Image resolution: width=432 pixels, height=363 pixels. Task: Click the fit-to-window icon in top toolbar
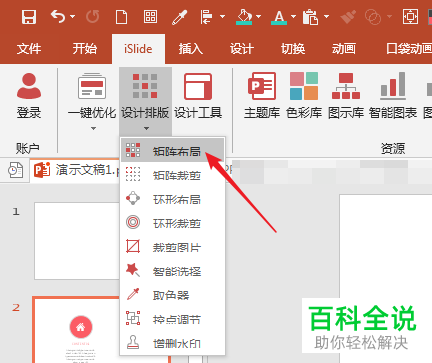[410, 16]
